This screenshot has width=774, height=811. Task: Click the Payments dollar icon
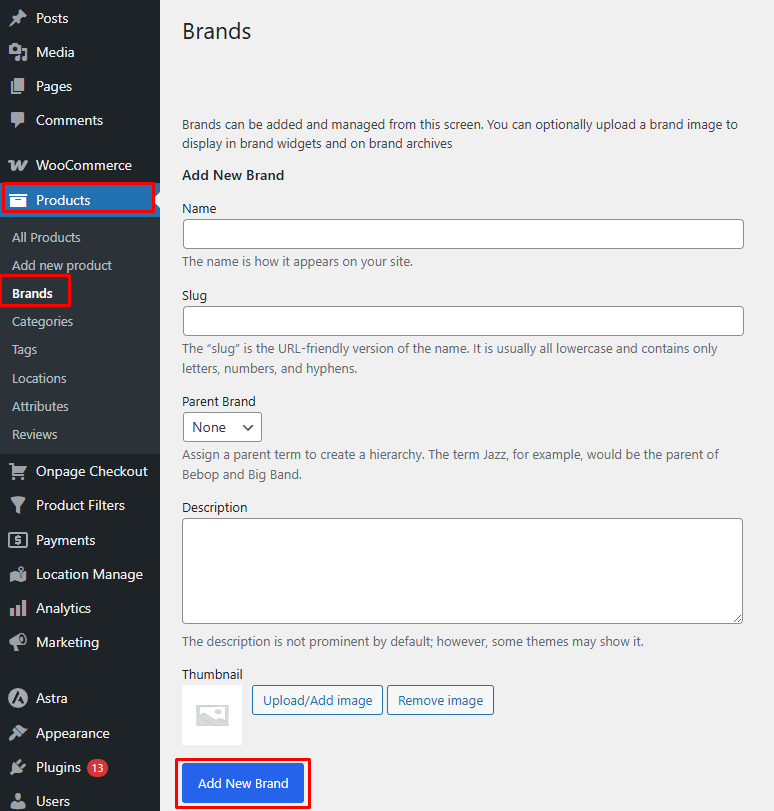point(18,540)
